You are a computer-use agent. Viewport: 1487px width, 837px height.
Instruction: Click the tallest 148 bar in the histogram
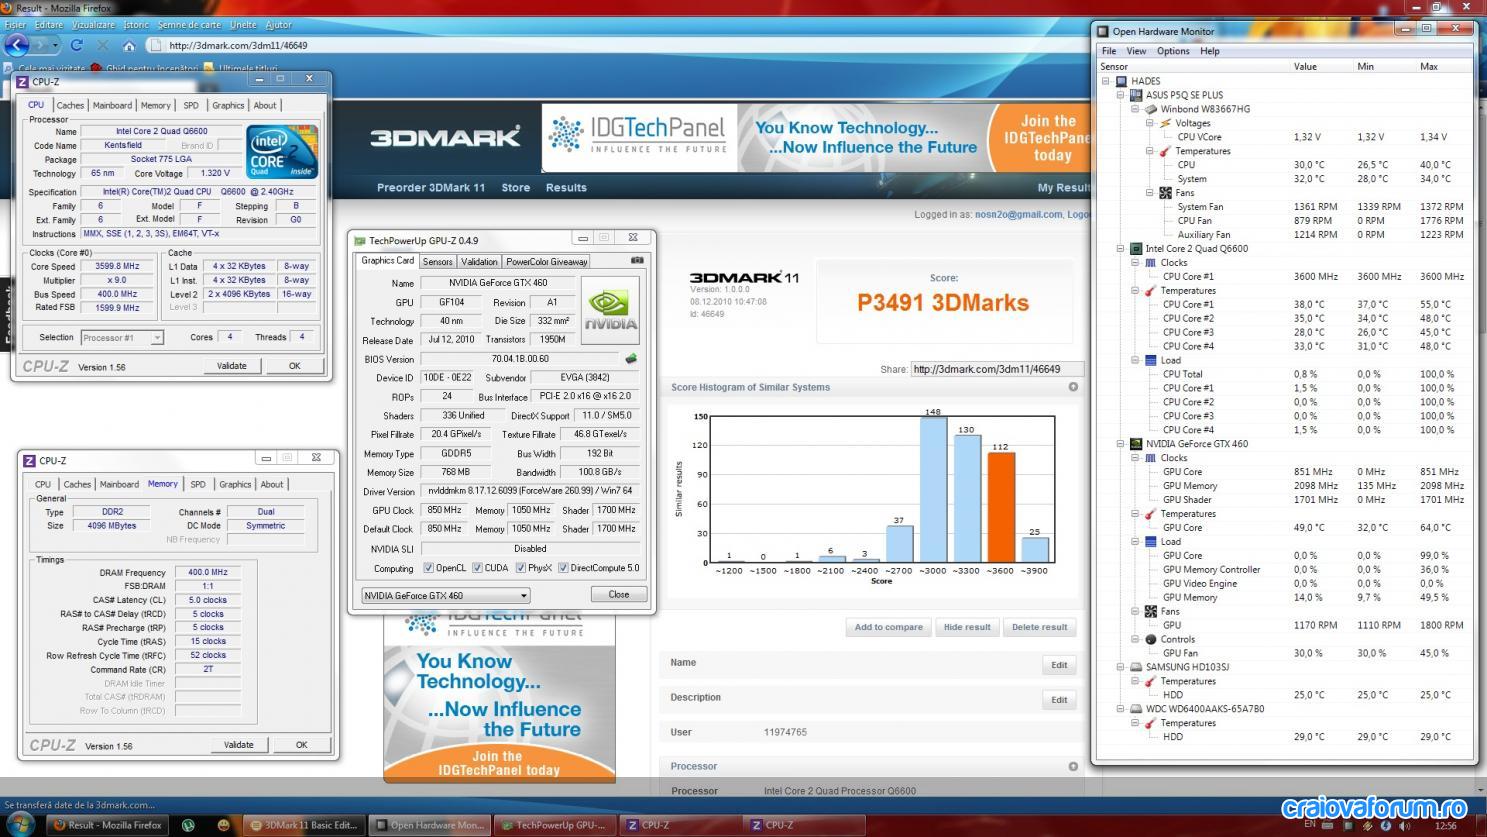pyautogui.click(x=933, y=490)
